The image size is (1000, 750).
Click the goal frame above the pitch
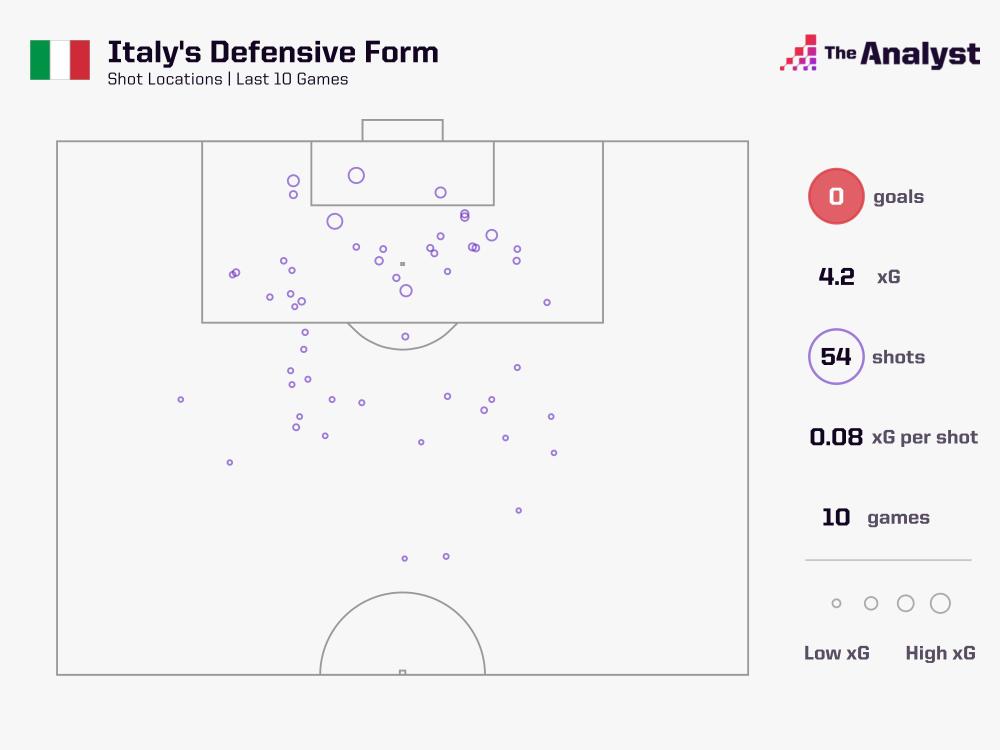coord(402,130)
